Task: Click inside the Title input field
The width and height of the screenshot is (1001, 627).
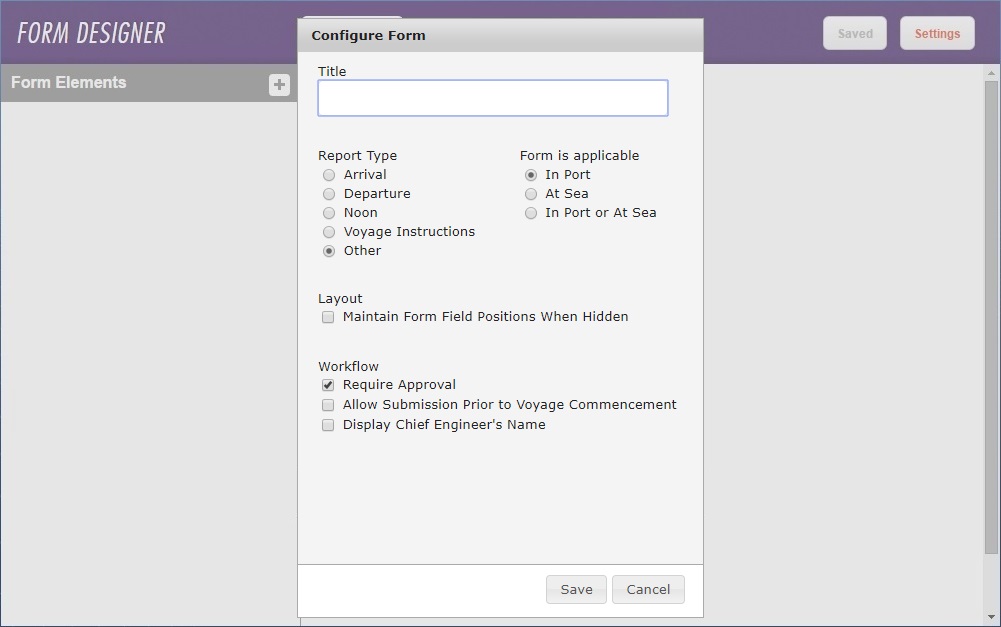Action: coord(492,98)
